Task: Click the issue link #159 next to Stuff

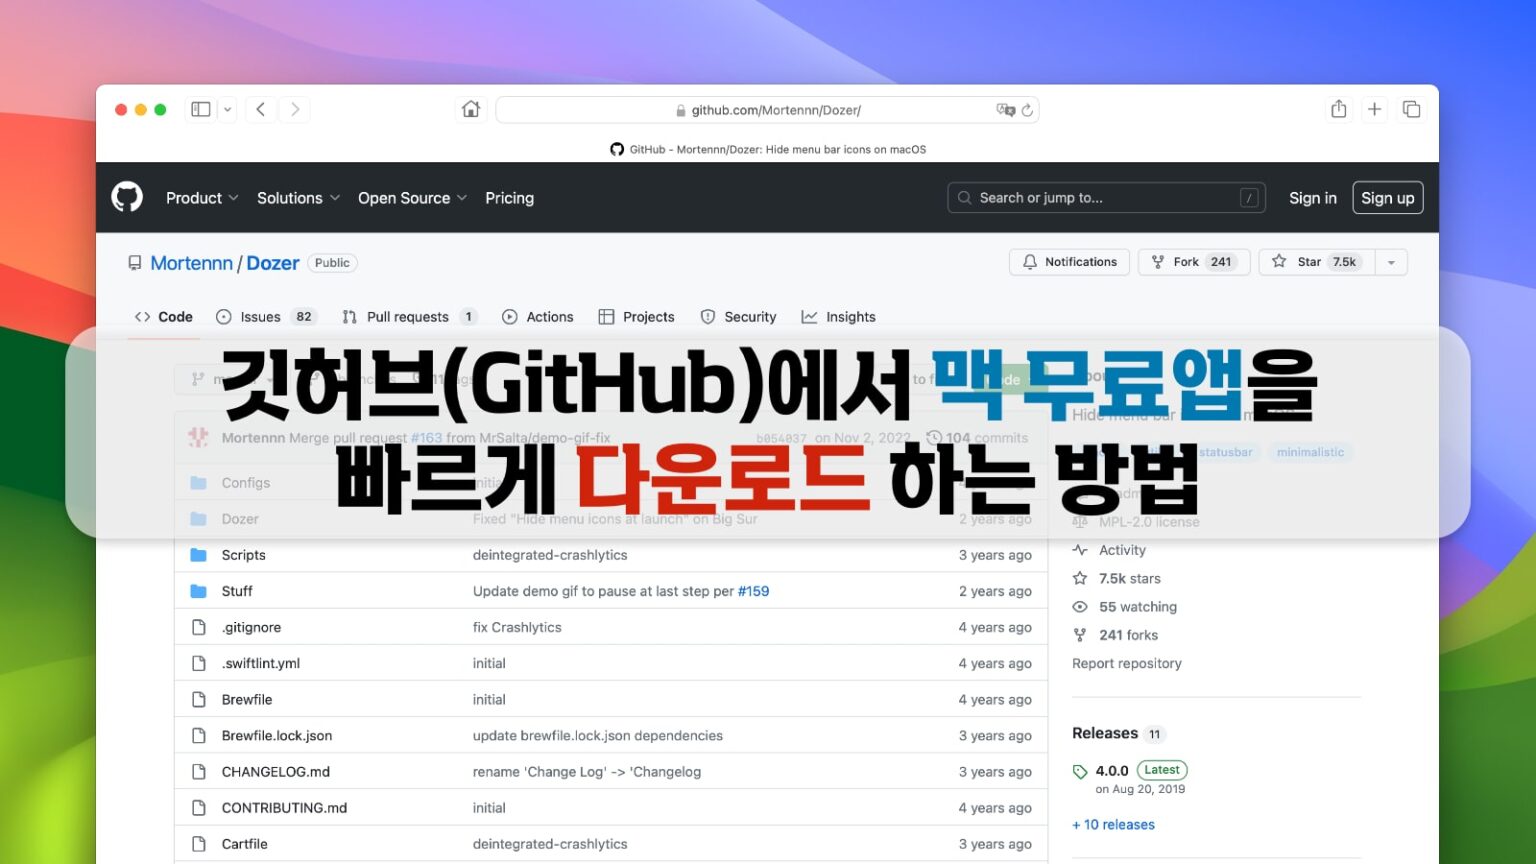Action: (x=754, y=591)
